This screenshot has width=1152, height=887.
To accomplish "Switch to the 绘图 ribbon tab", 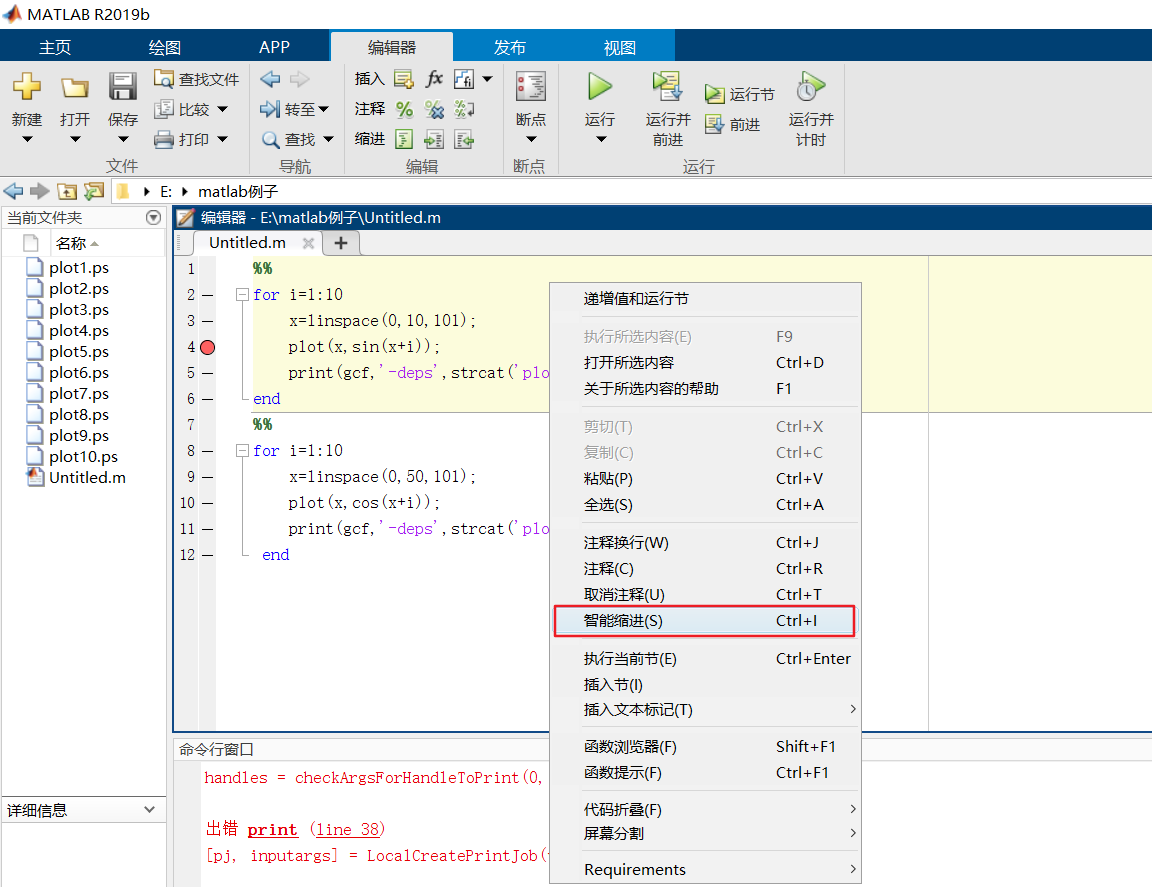I will [x=165, y=47].
